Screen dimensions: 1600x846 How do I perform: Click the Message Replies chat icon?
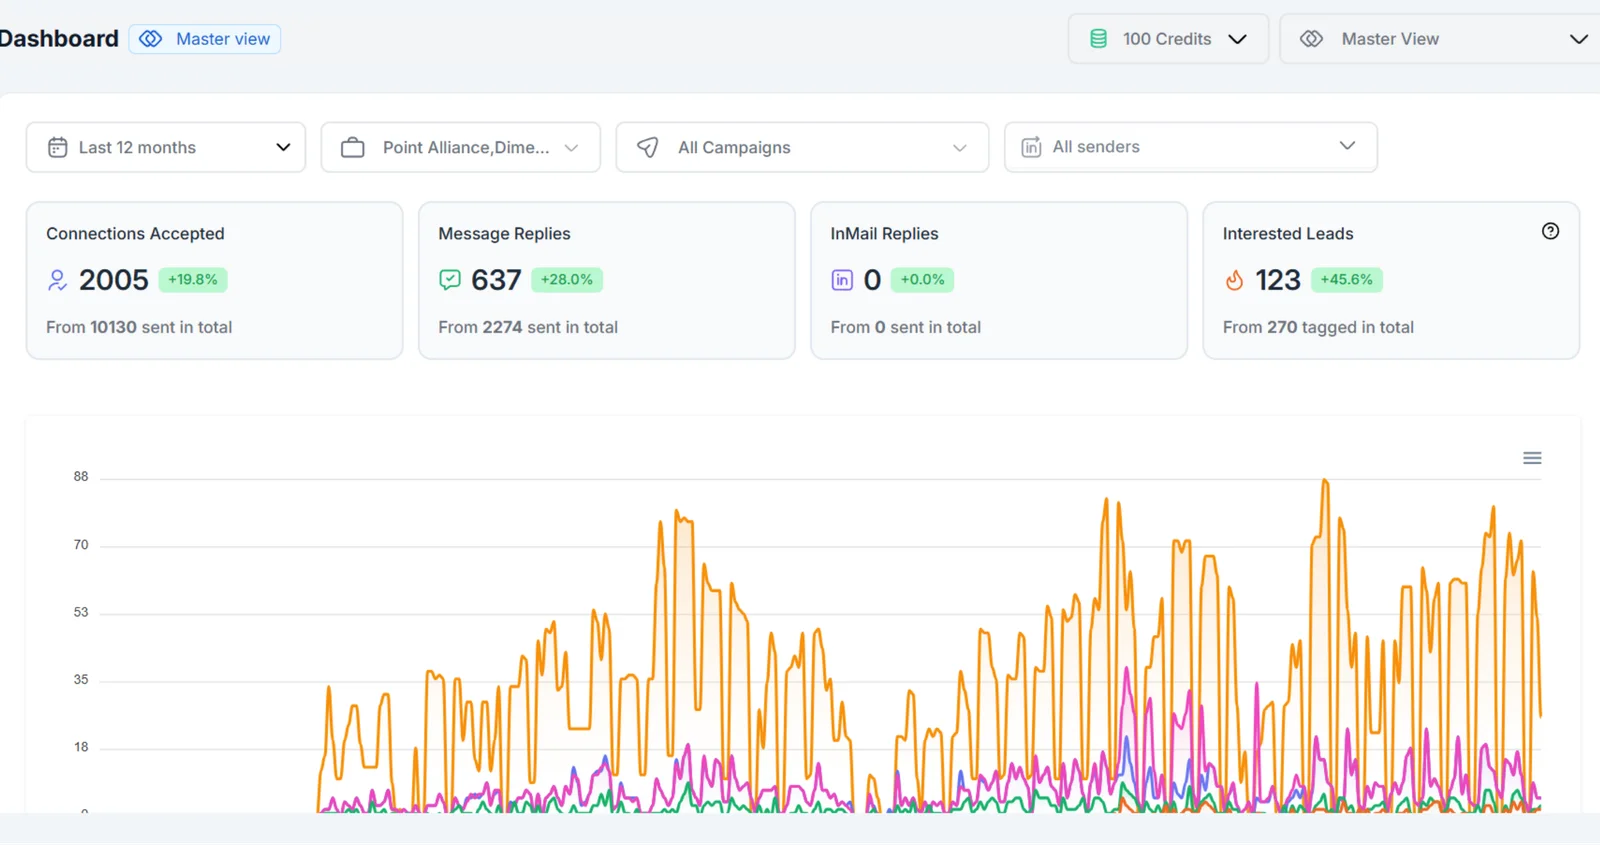click(450, 280)
